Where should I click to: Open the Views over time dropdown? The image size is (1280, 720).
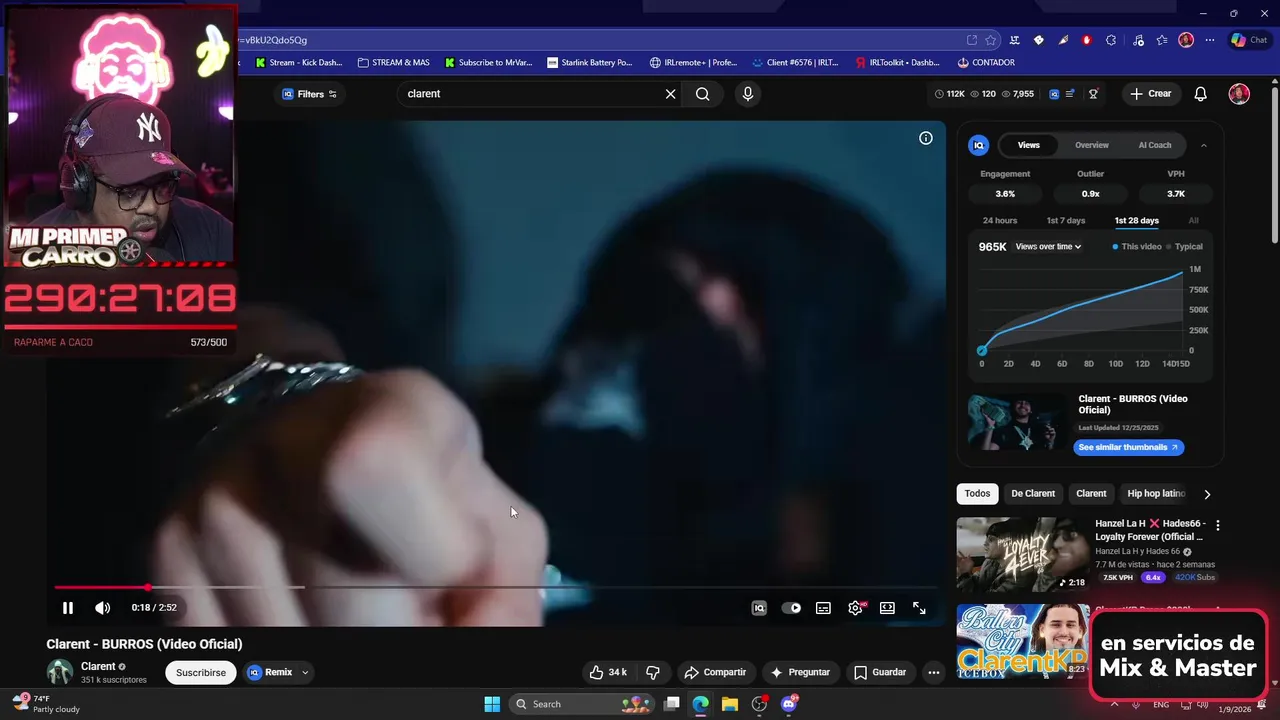[1048, 247]
